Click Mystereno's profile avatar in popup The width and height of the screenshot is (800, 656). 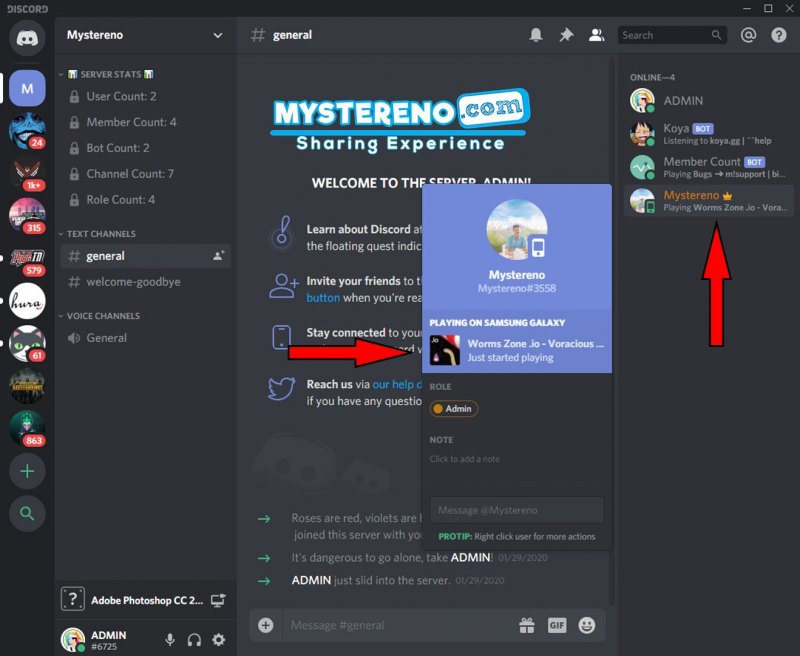tap(517, 230)
